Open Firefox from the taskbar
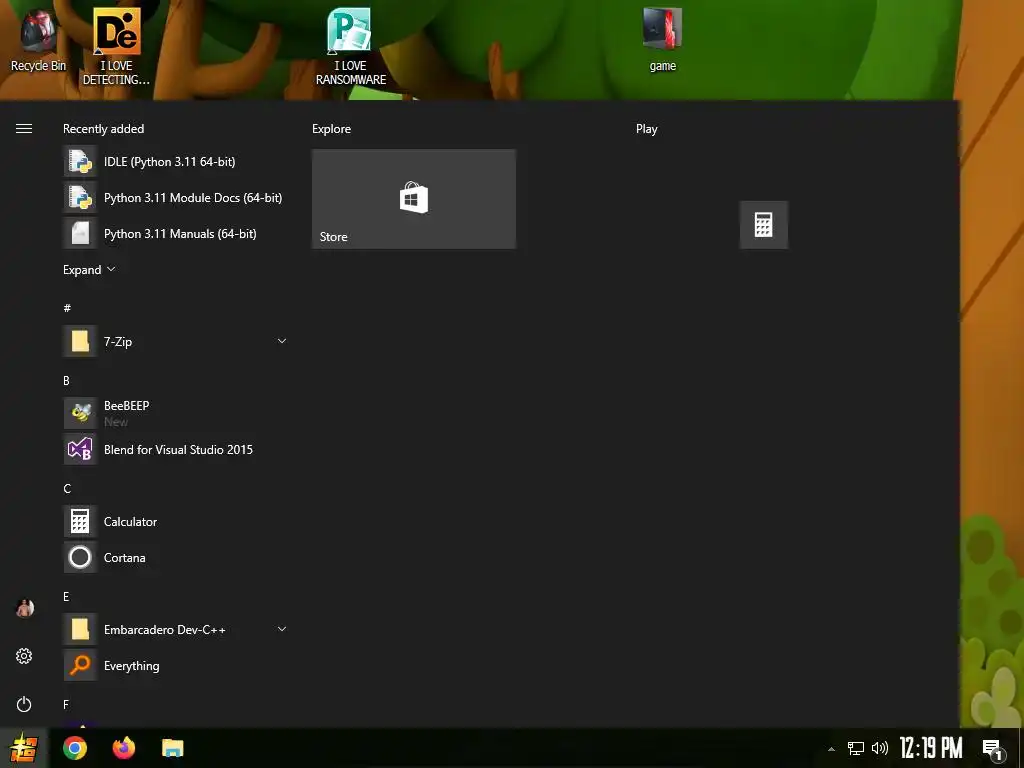The height and width of the screenshot is (768, 1024). (123, 748)
